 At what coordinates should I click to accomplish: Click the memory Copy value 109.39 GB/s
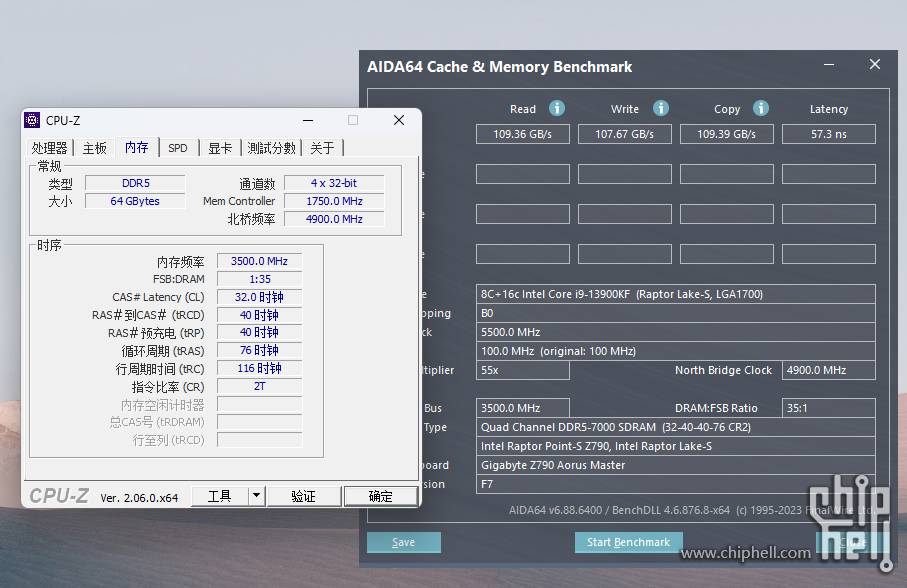(727, 134)
